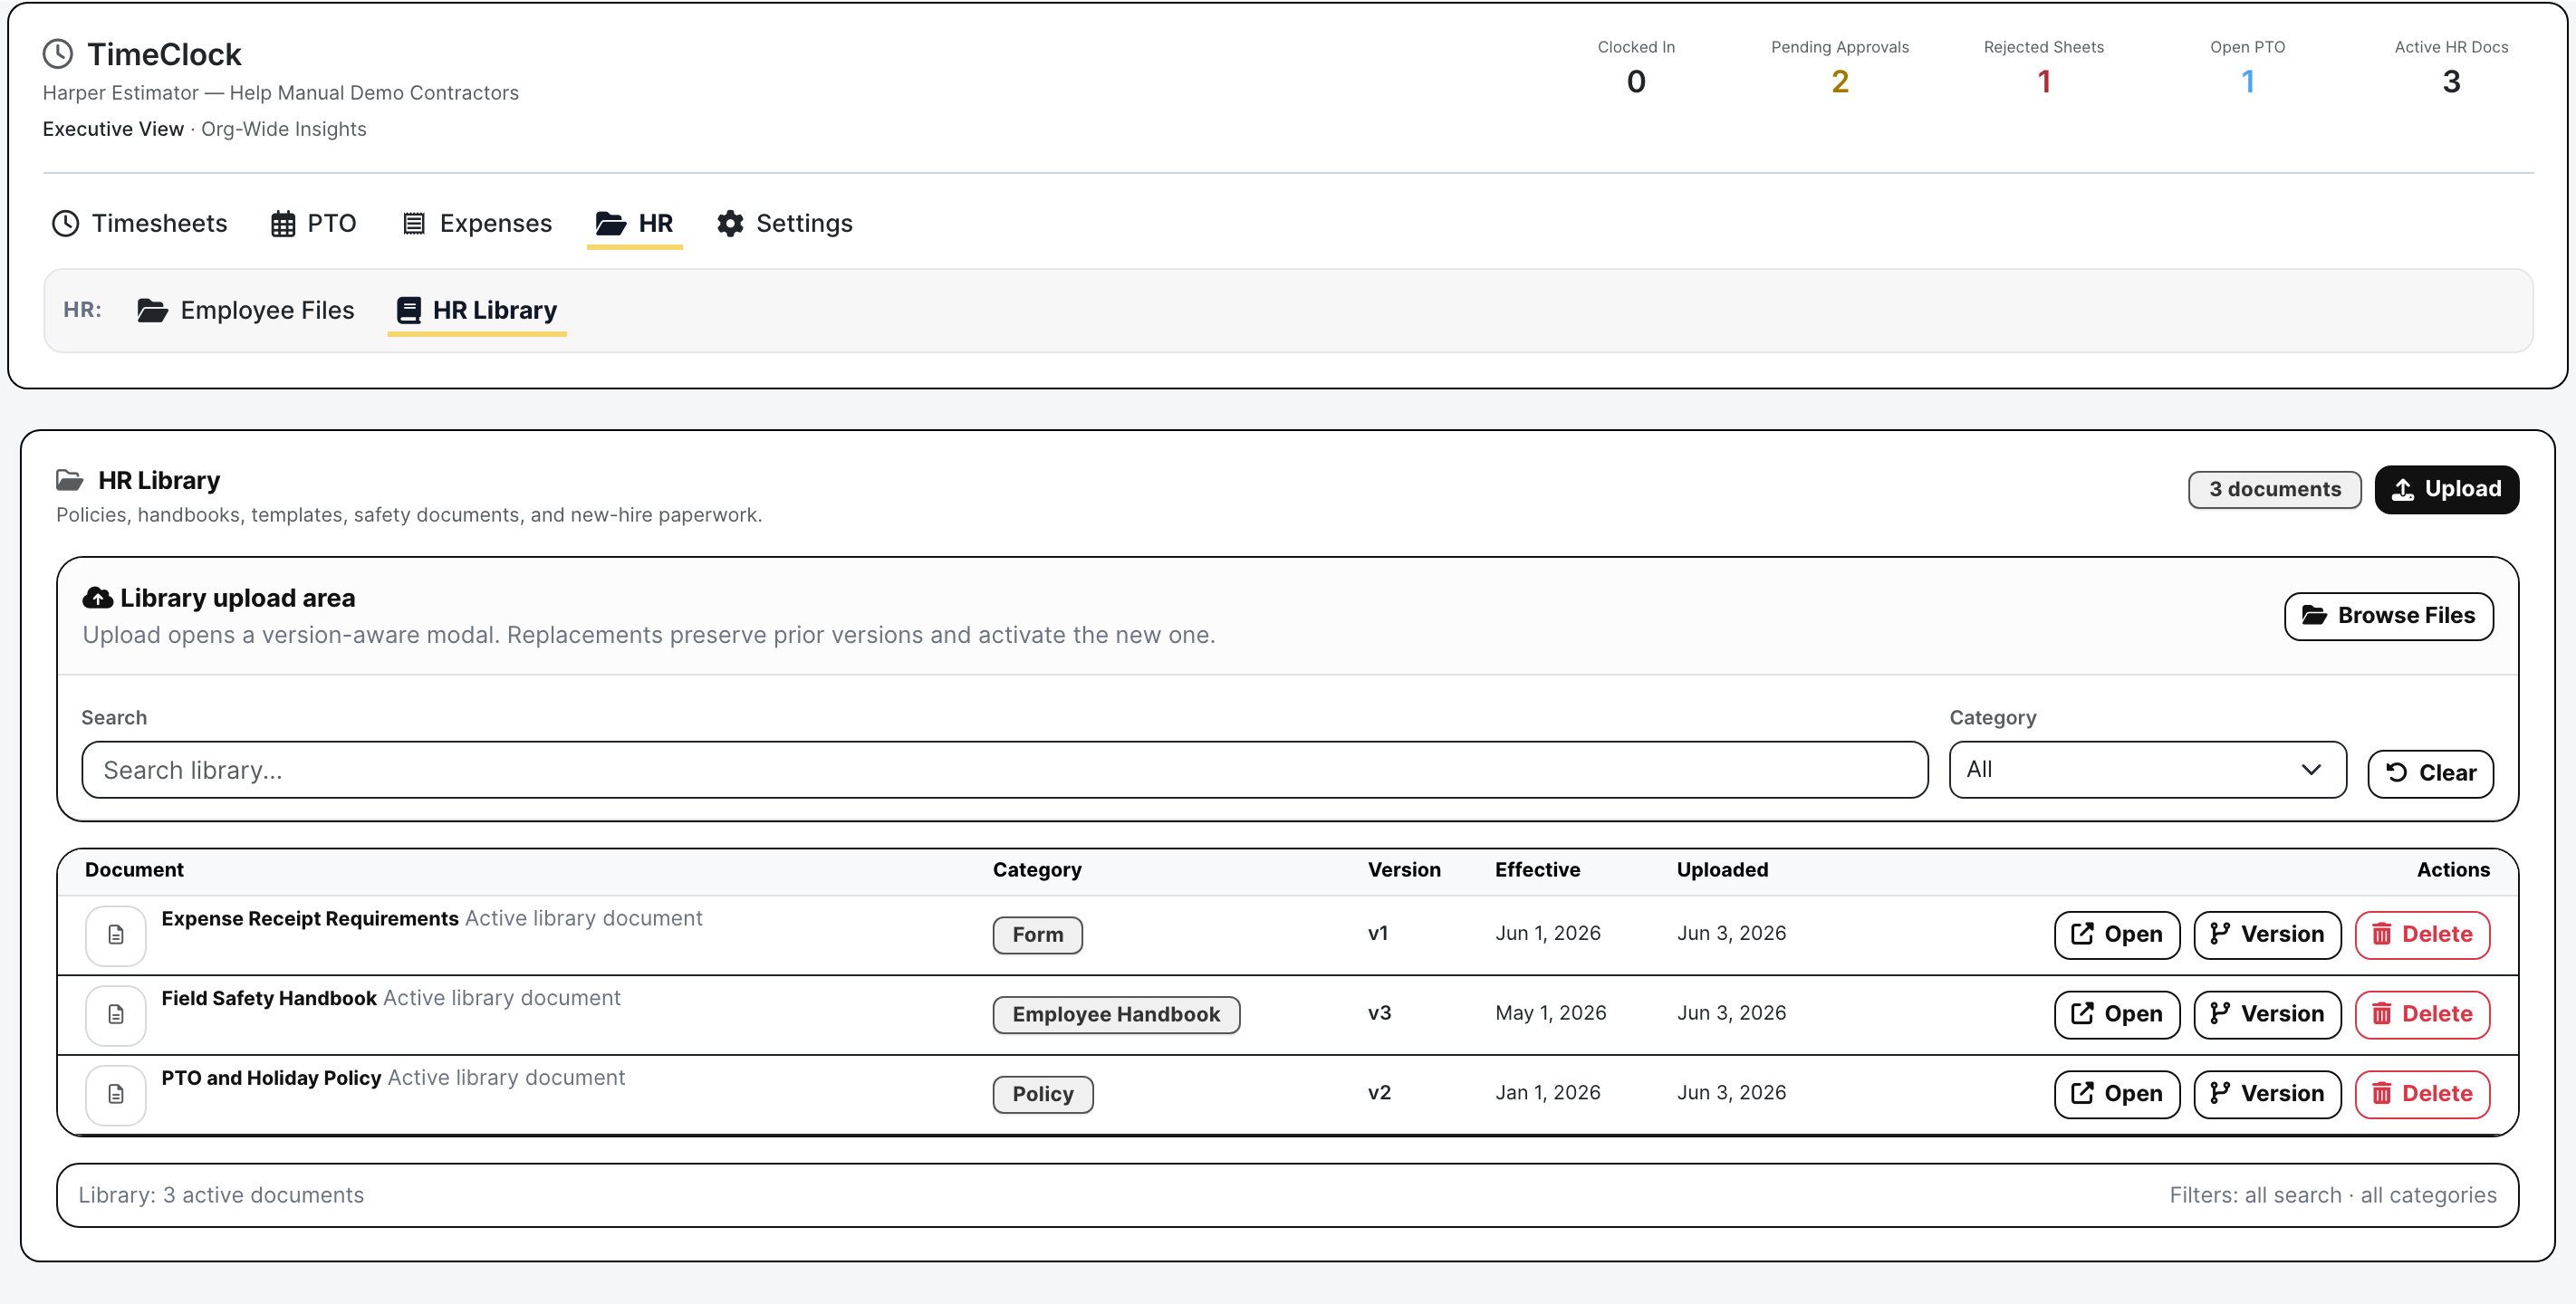Click the Open PTO count
This screenshot has width=2576, height=1304.
click(2247, 82)
